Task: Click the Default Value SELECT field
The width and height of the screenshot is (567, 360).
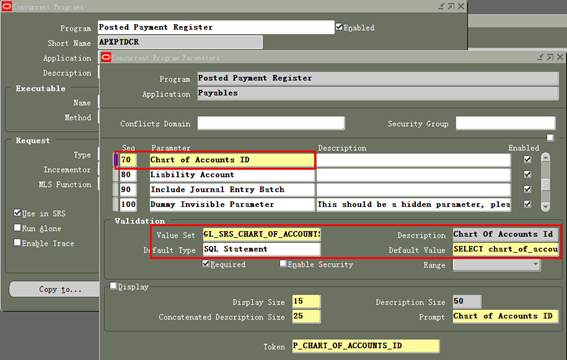Action: [x=505, y=249]
